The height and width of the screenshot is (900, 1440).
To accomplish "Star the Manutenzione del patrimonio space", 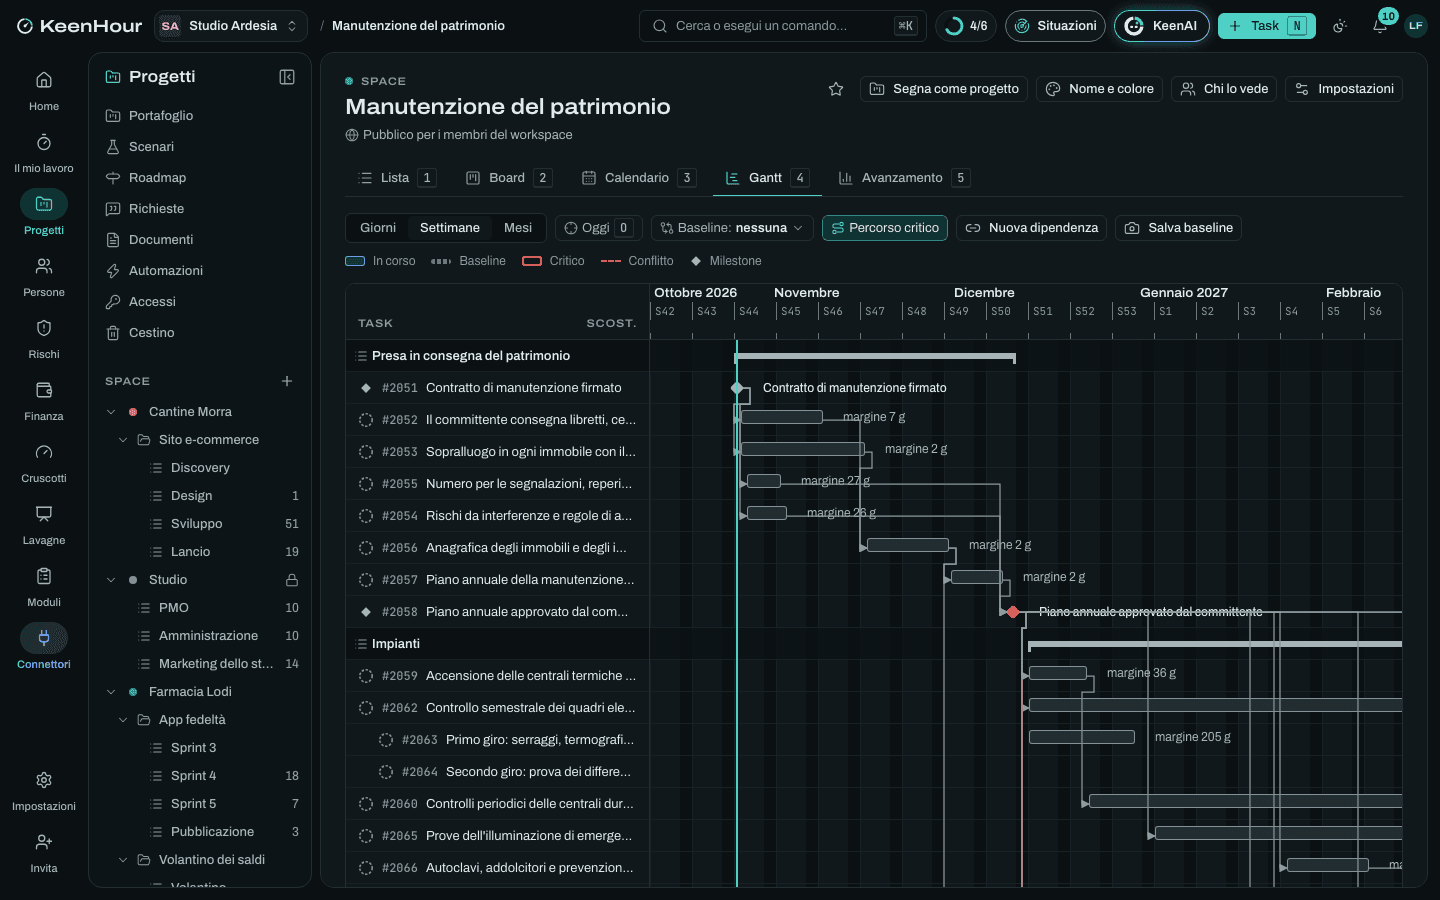I will coord(836,89).
